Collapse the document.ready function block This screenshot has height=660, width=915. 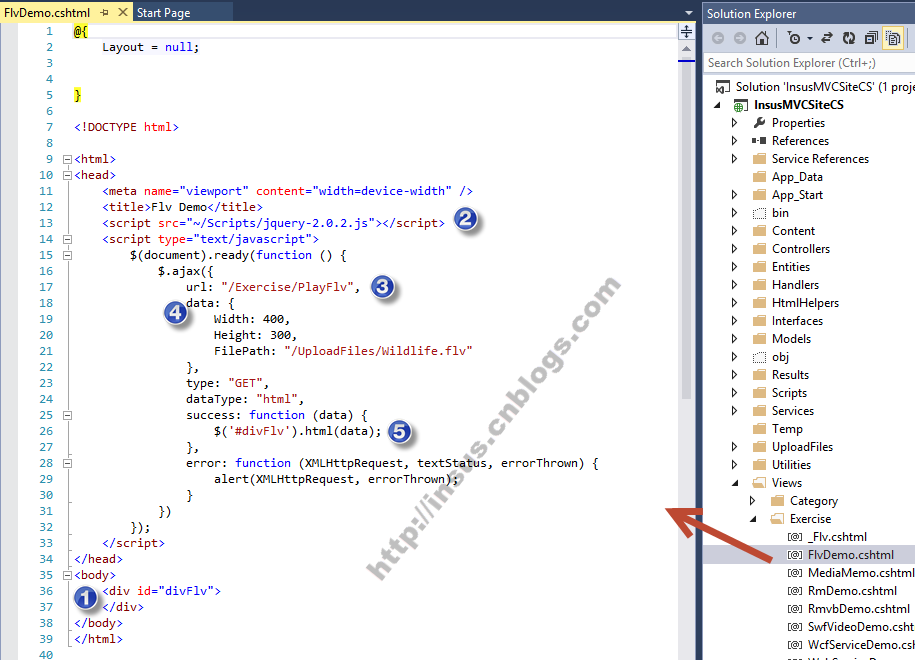67,255
